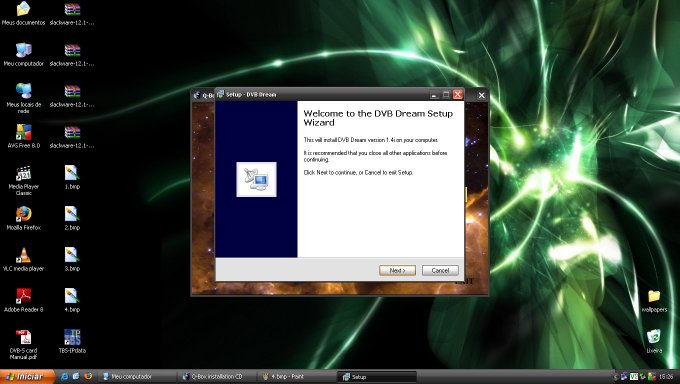Select the 3.bmp file icon
Screen dimensions: 680x384
tap(72, 259)
